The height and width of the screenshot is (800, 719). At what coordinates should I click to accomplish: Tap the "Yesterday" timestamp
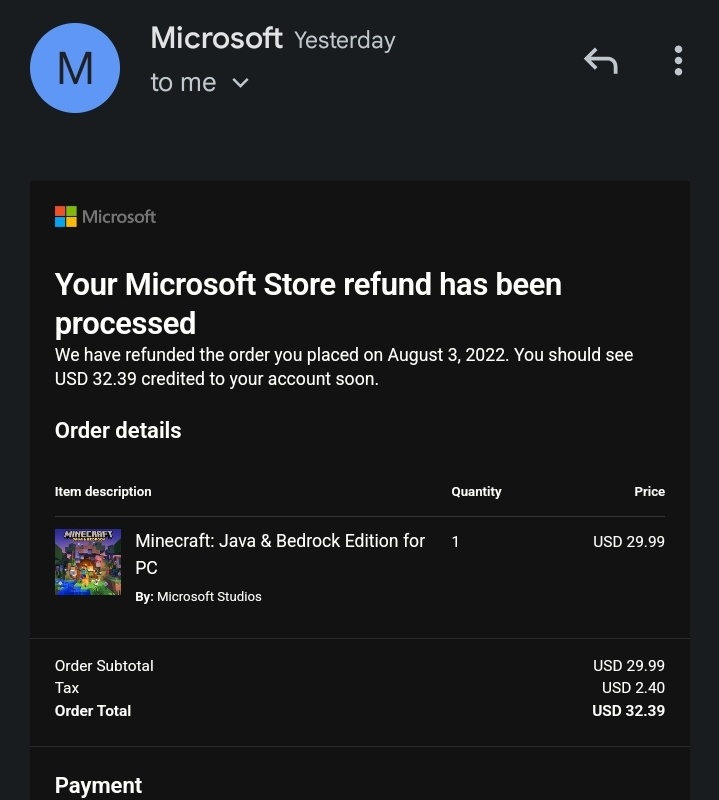pos(344,40)
